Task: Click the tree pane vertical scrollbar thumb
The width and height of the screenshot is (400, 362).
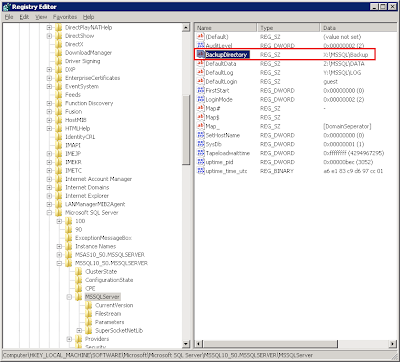Action: click(186, 130)
